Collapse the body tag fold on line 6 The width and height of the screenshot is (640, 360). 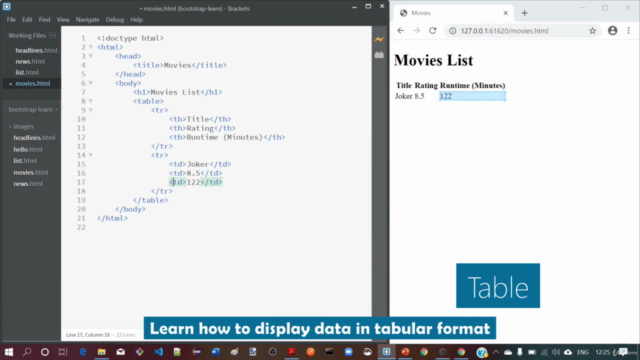tap(91, 83)
